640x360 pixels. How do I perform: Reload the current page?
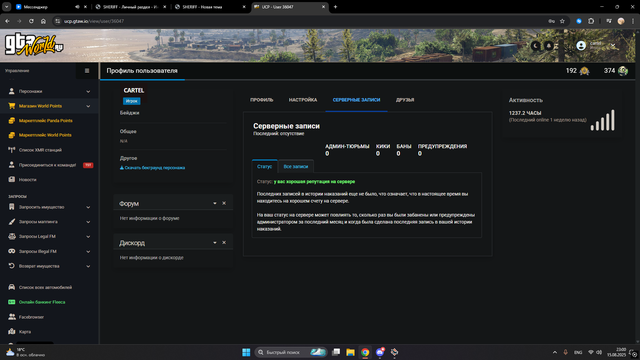[x=31, y=21]
